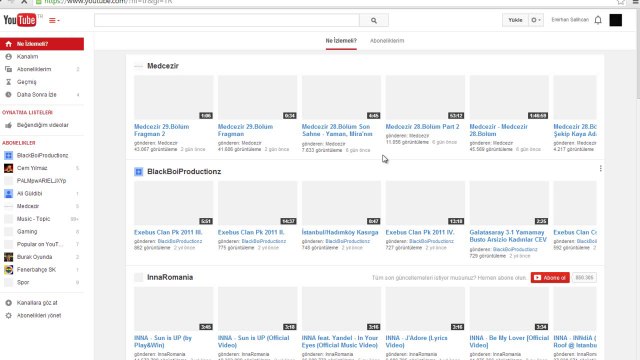Click the Abonelikleri yönet gear icon
The image size is (640, 360).
pyautogui.click(x=8, y=316)
